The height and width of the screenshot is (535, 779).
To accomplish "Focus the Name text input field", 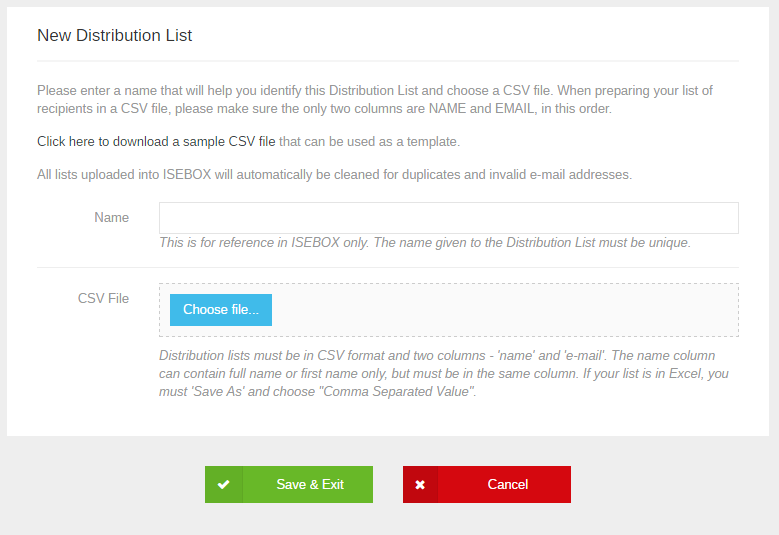I will [x=449, y=218].
